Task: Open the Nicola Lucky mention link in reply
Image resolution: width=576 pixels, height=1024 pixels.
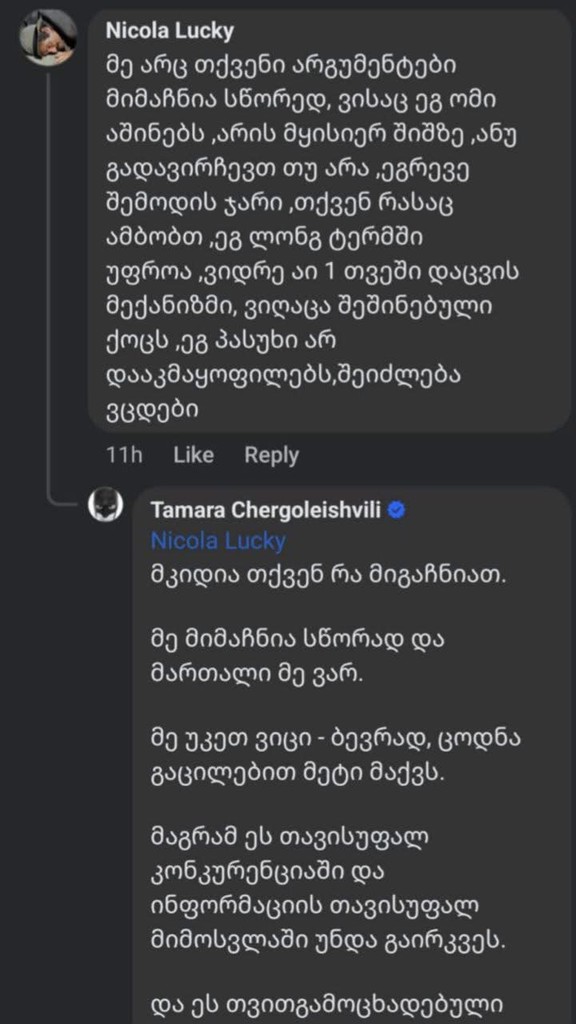Action: point(217,541)
